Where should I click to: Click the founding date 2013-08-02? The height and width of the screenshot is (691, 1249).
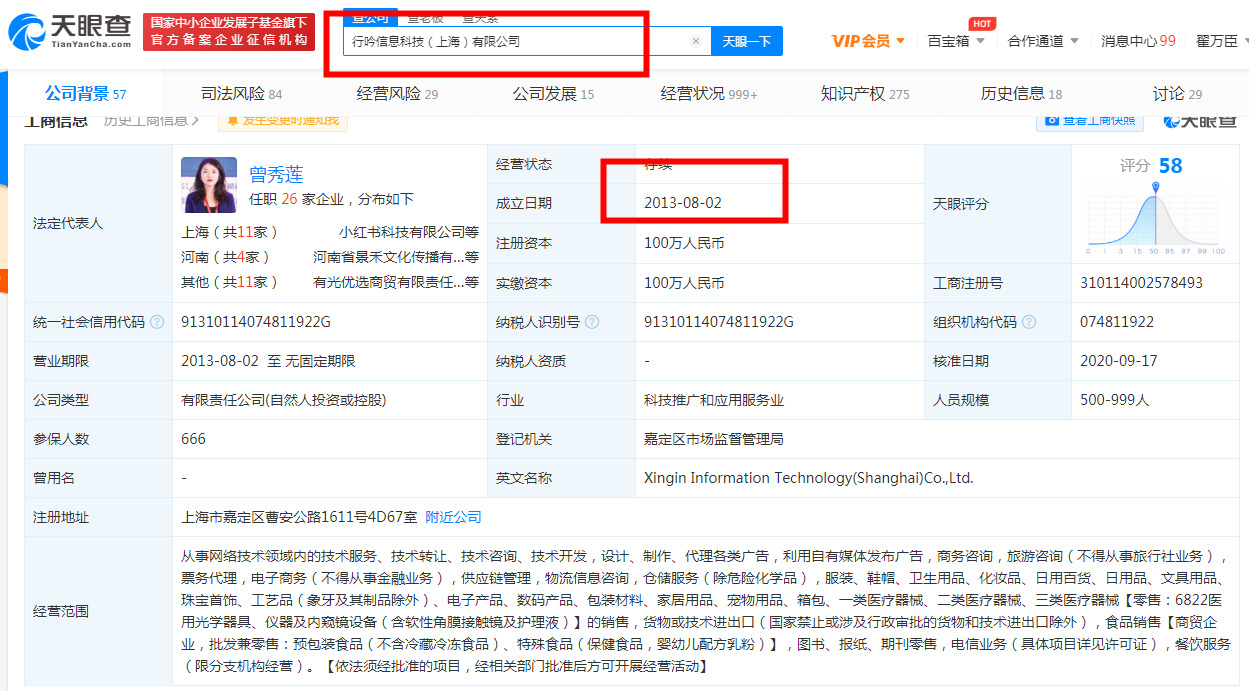683,203
